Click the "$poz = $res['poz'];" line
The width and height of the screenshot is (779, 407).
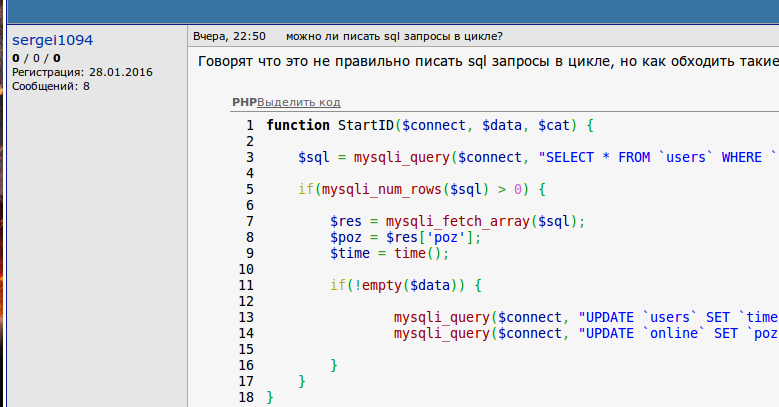point(406,237)
